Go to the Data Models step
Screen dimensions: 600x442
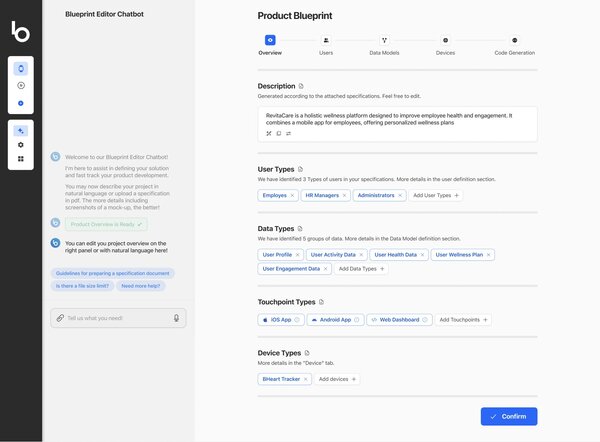pyautogui.click(x=384, y=40)
